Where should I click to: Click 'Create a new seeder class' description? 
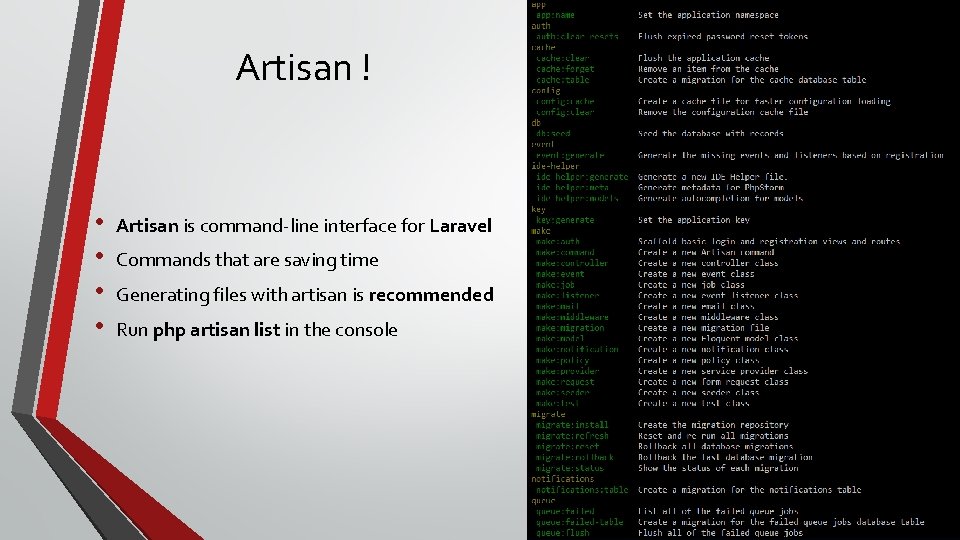tap(699, 392)
